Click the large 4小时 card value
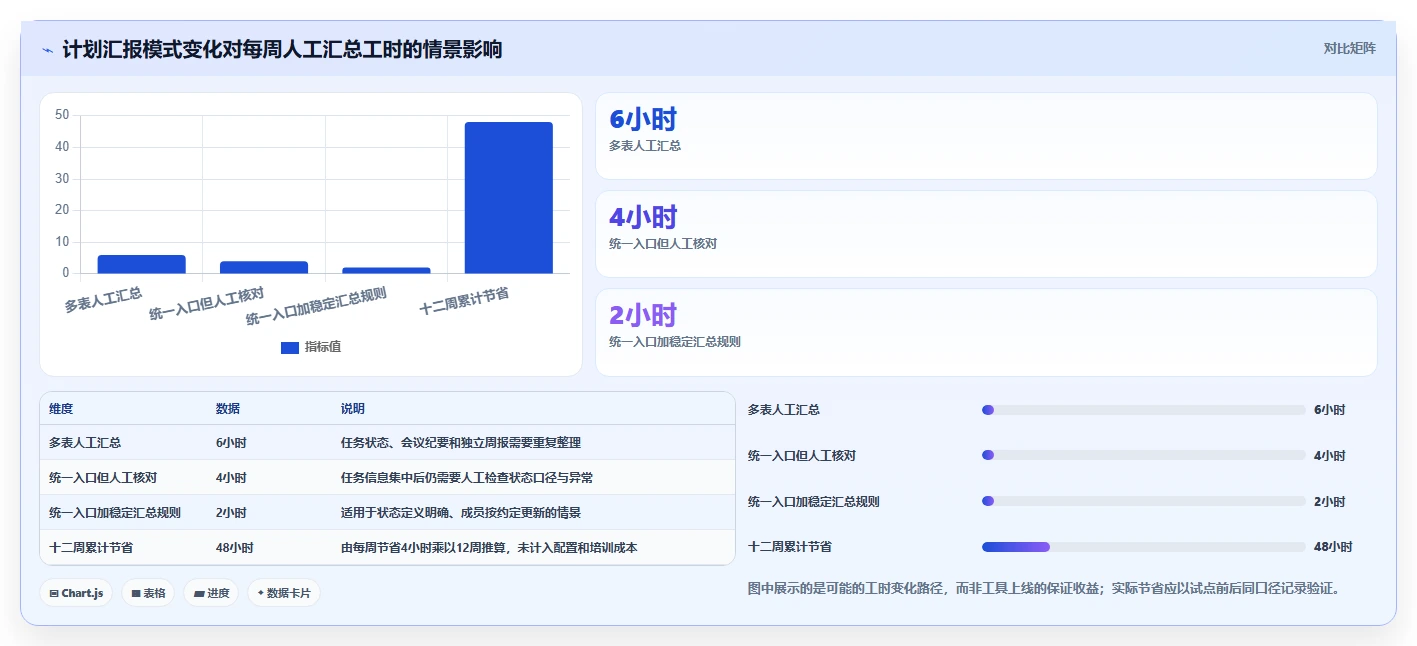The height and width of the screenshot is (646, 1417). tap(643, 217)
